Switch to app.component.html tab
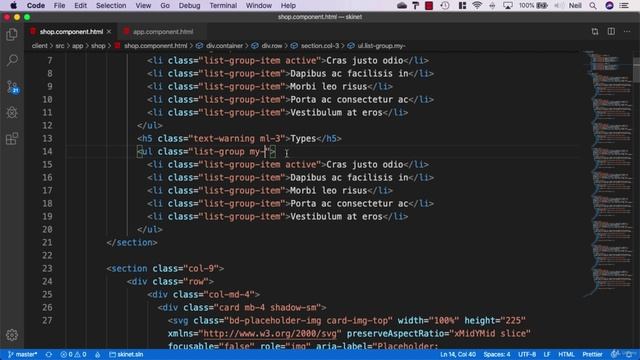The image size is (640, 360). click(x=163, y=31)
